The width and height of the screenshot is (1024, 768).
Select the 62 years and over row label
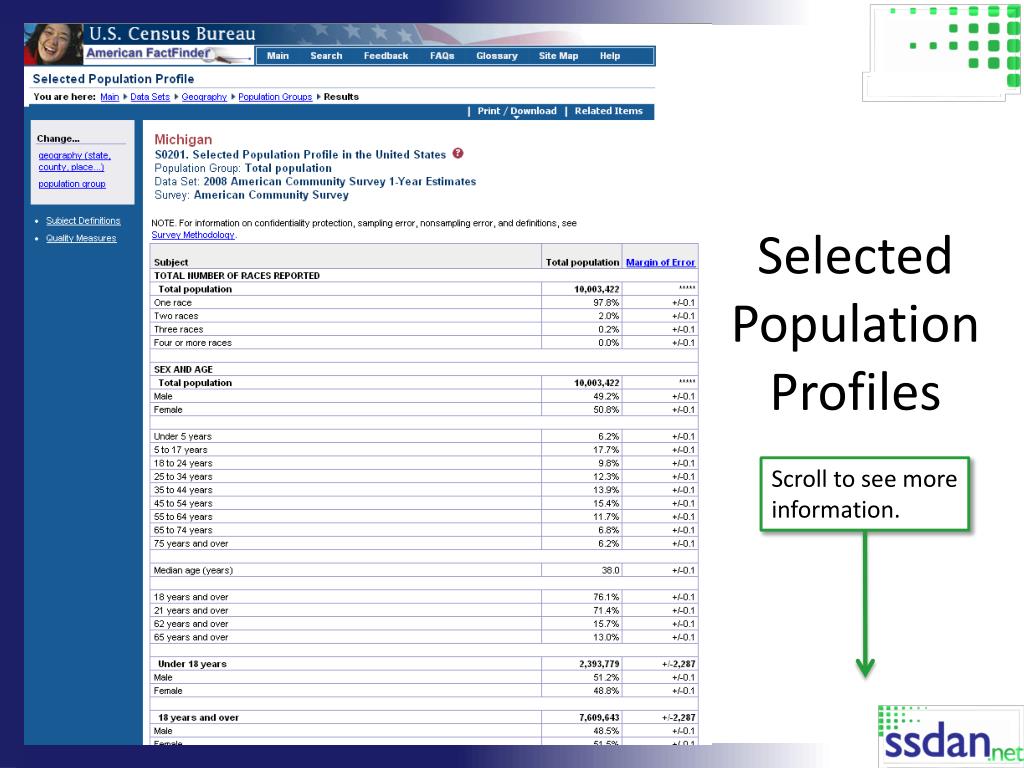click(x=191, y=624)
